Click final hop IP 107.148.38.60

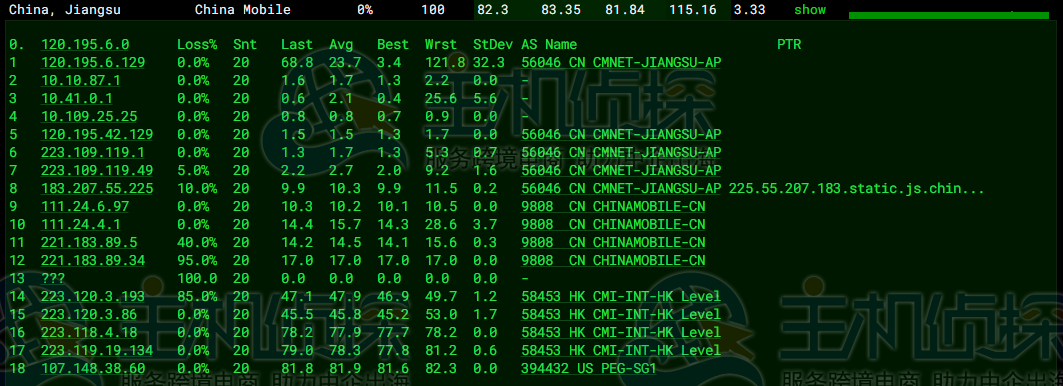pos(93,368)
